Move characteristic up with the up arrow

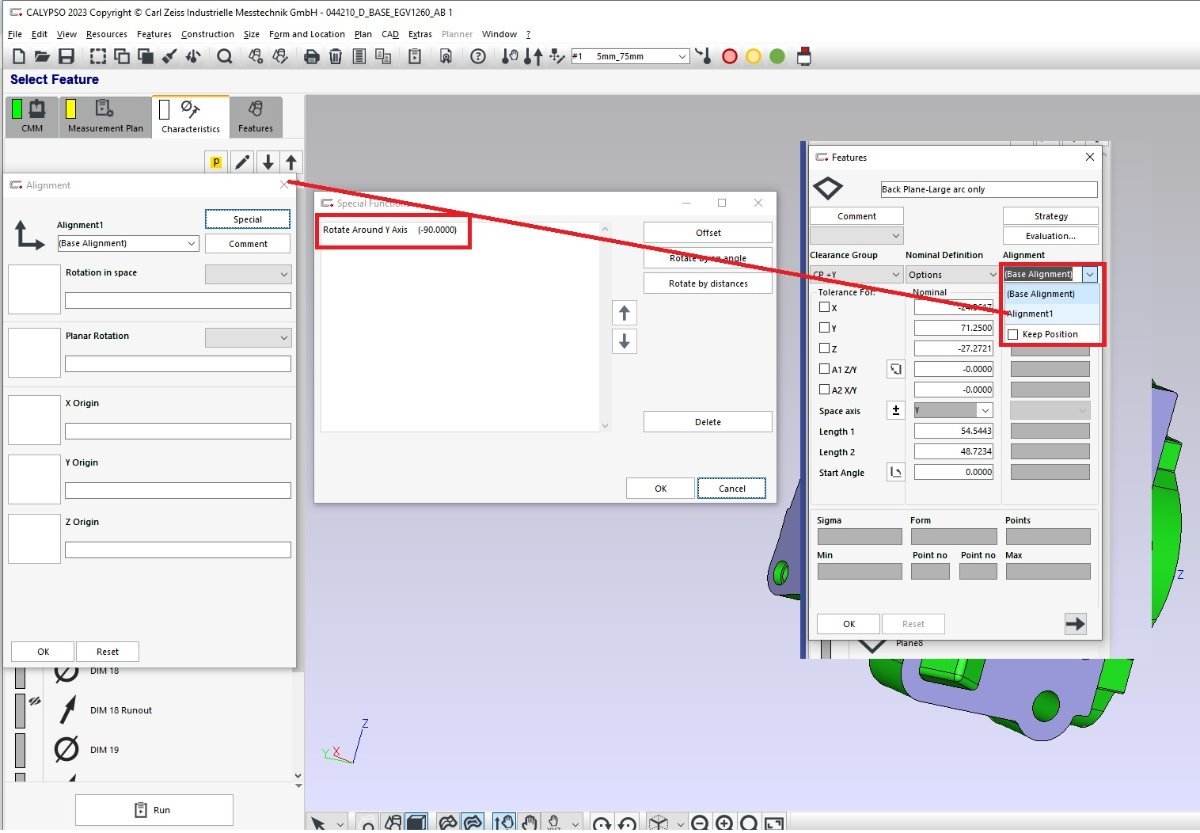[291, 162]
